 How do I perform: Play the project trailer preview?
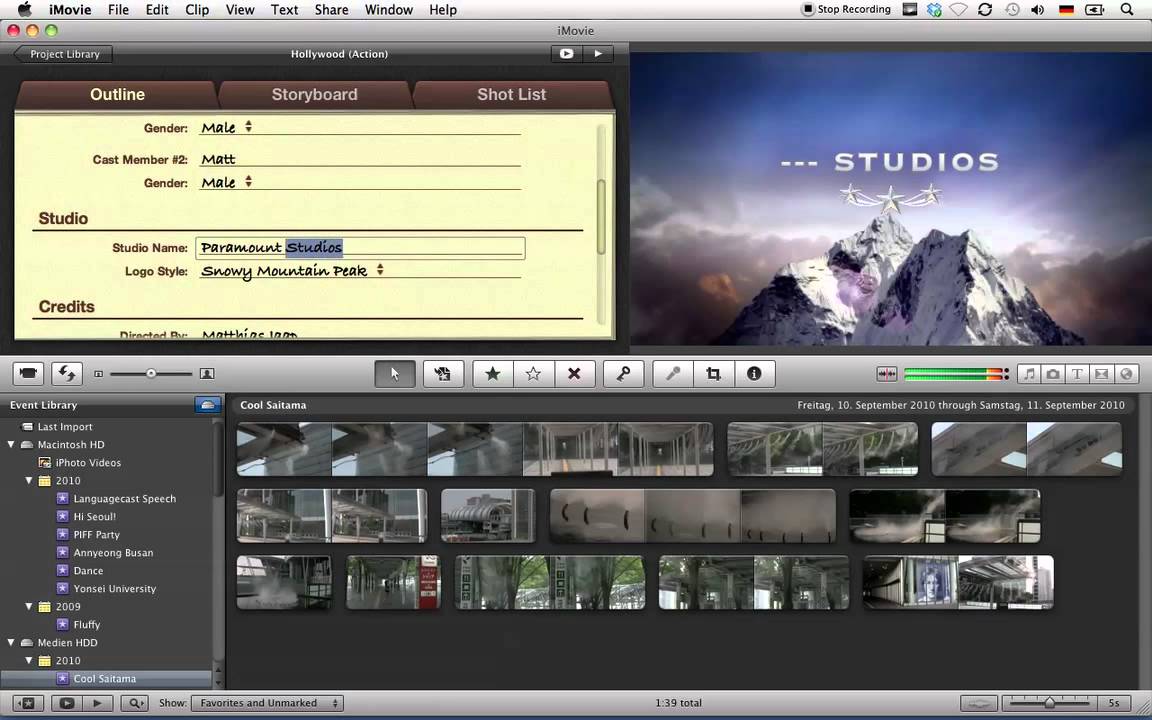[x=598, y=54]
